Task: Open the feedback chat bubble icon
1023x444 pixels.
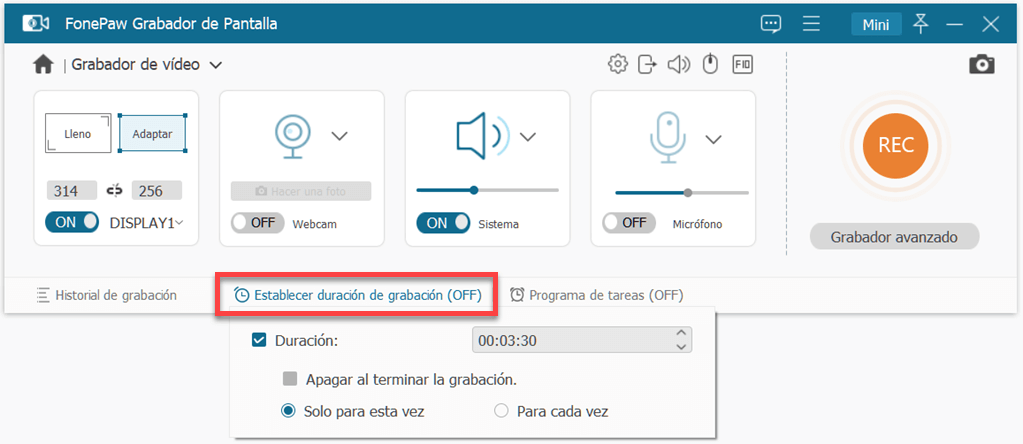Action: (x=771, y=25)
